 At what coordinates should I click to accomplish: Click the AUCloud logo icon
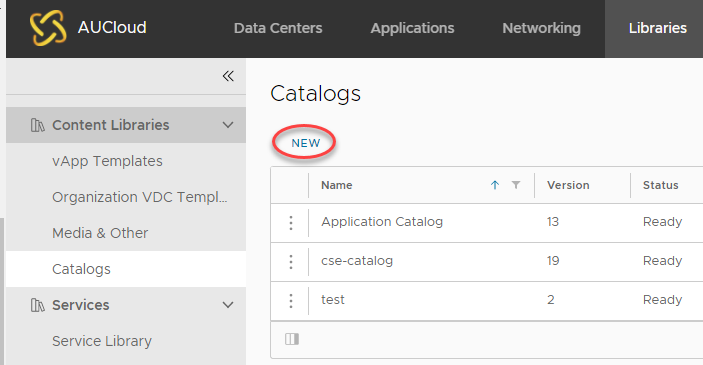click(48, 28)
